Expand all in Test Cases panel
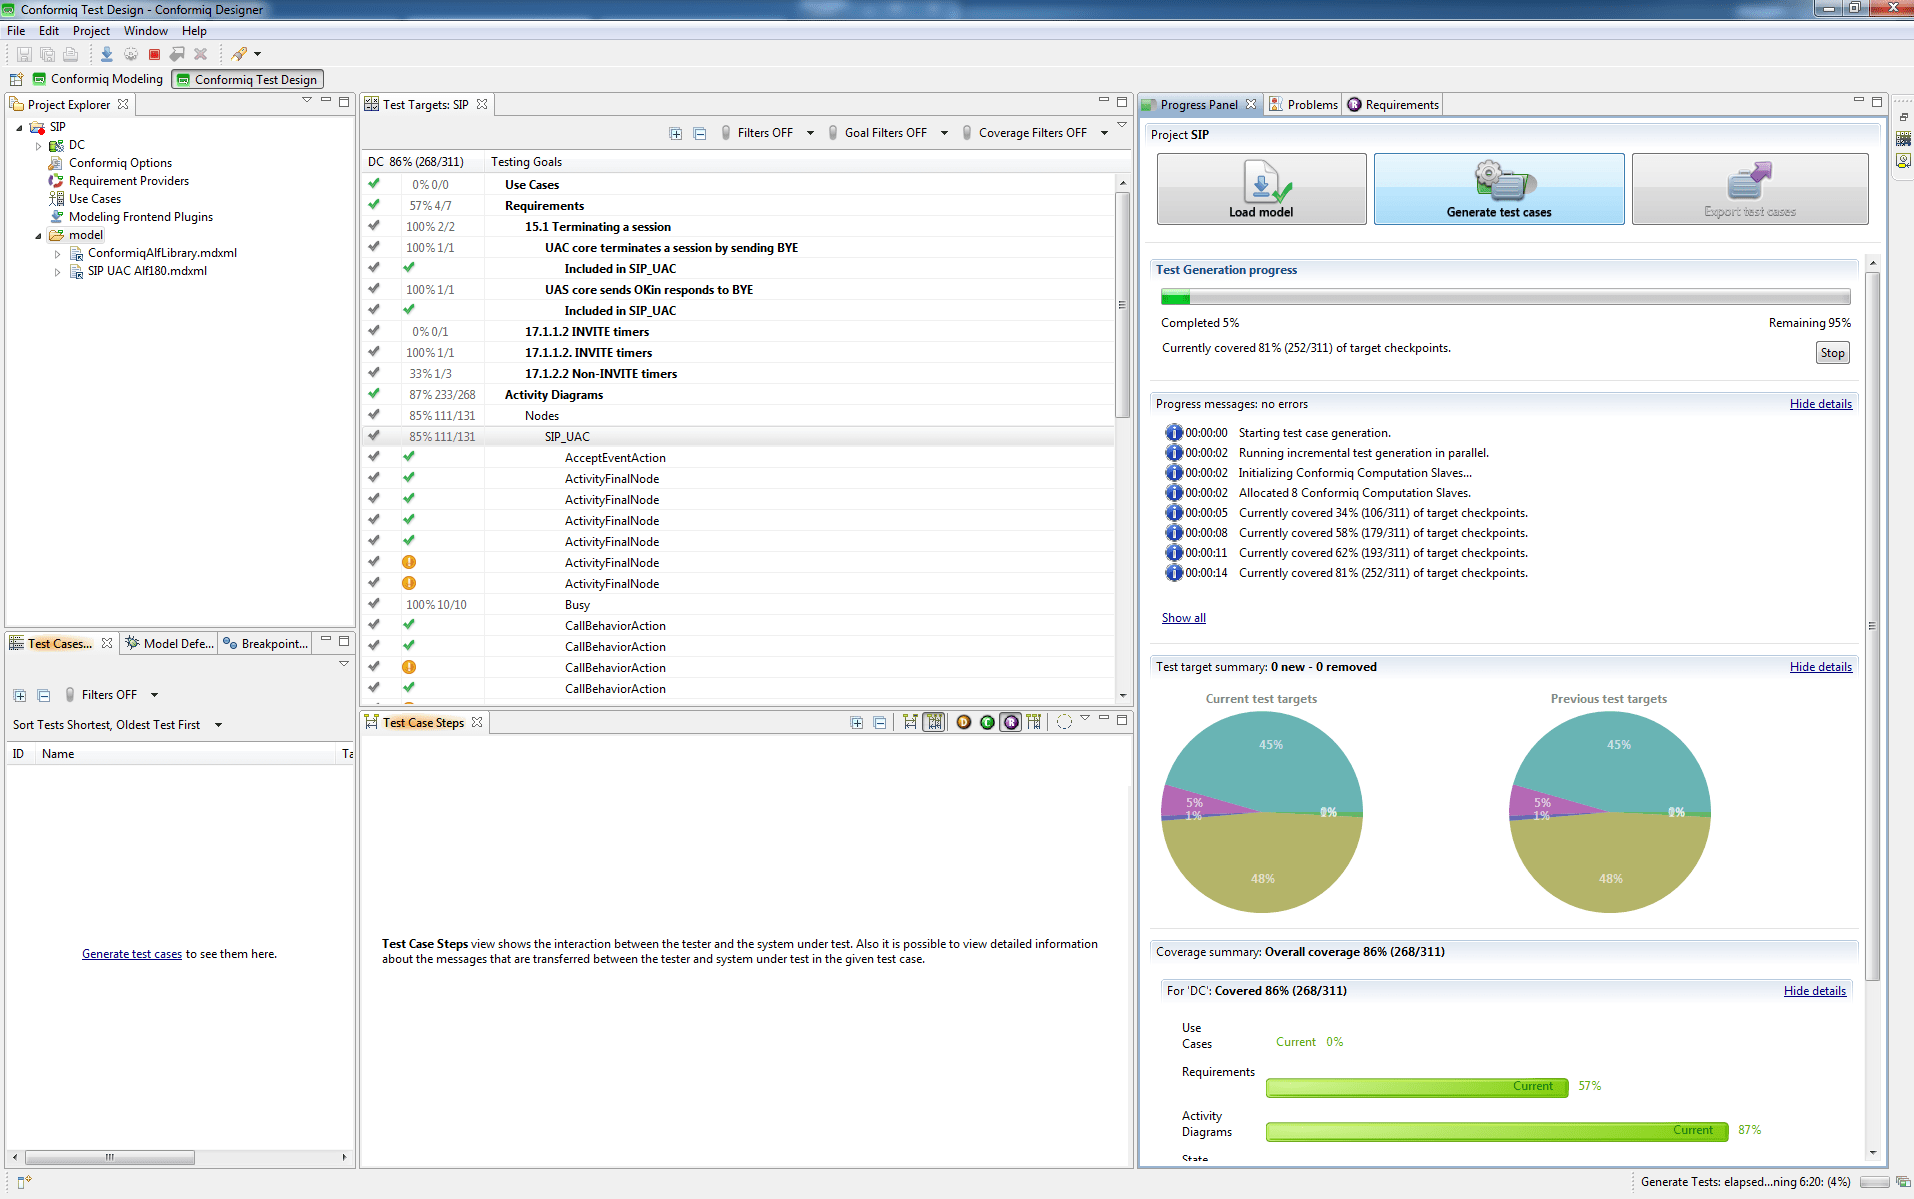Screen dimensions: 1914x1199 [19, 695]
